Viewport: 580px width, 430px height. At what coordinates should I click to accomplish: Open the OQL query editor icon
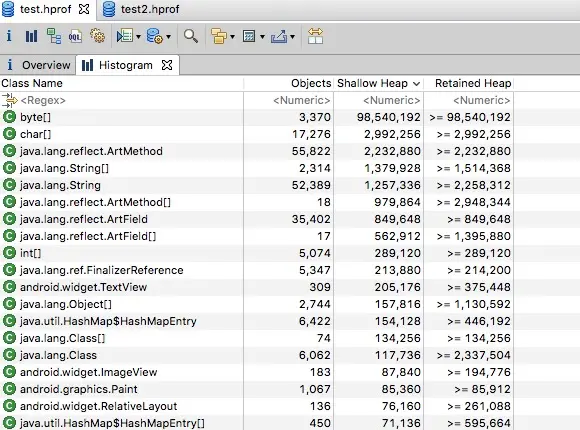tap(75, 36)
